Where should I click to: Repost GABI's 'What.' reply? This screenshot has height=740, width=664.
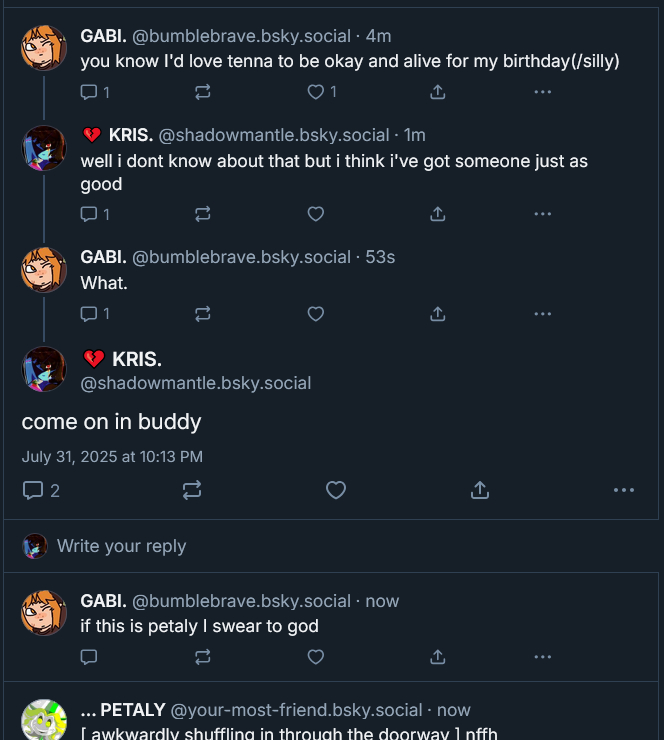pos(202,314)
